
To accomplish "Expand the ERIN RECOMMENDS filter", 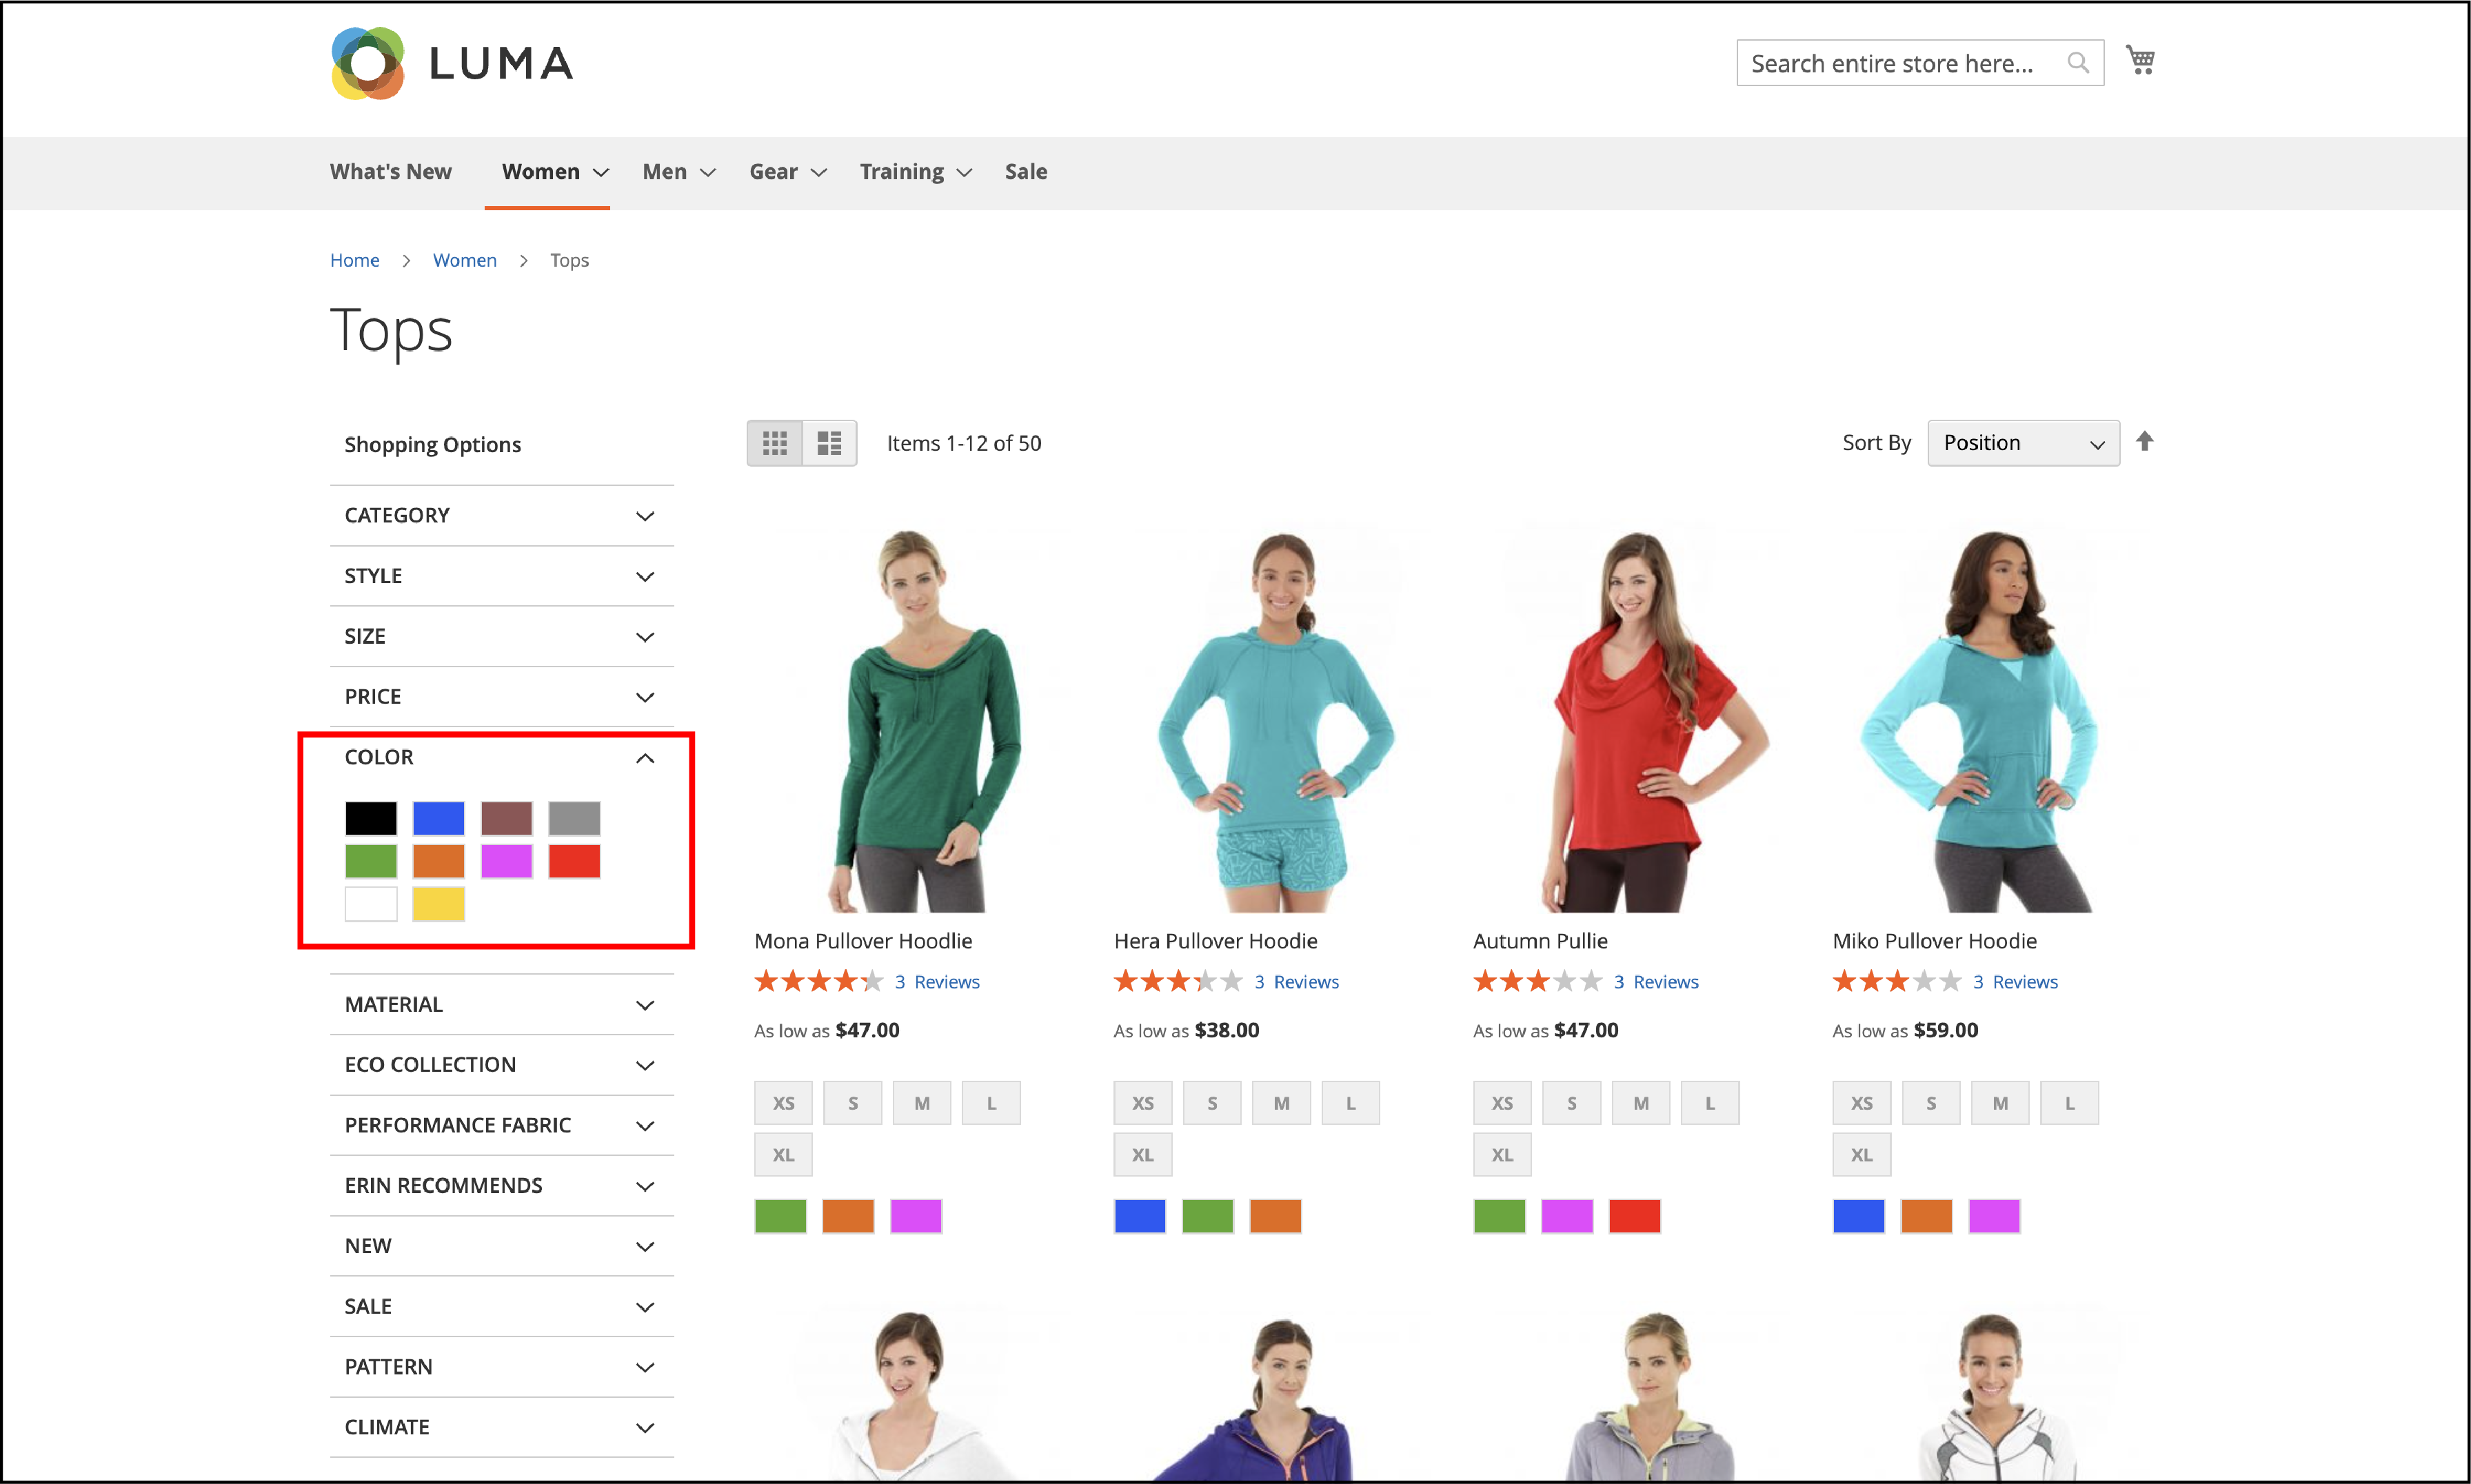I will click(502, 1185).
